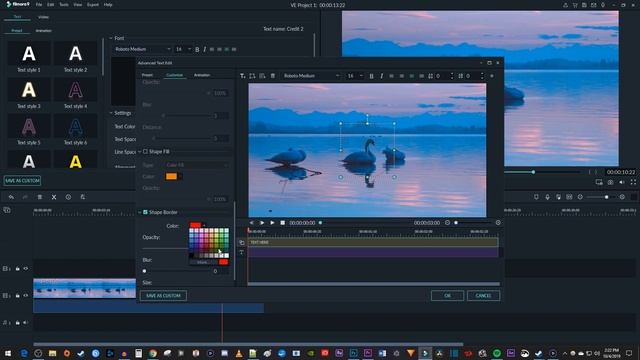The height and width of the screenshot is (360, 640).
Task: Click the add image icon in dialog toolbar
Action: pyautogui.click(x=262, y=76)
